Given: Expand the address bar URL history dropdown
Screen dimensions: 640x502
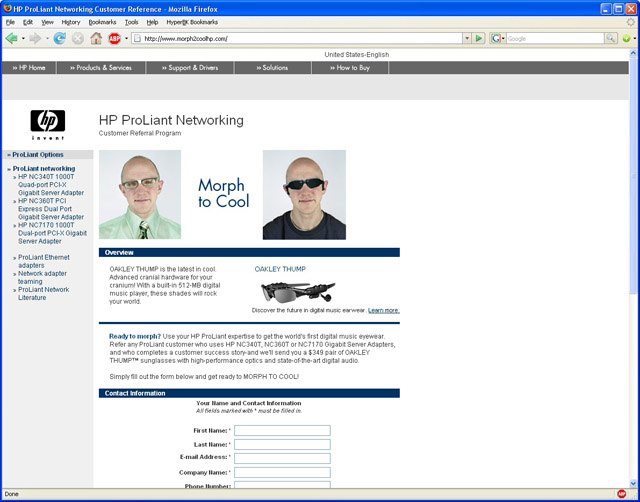Looking at the screenshot, I should tap(467, 38).
